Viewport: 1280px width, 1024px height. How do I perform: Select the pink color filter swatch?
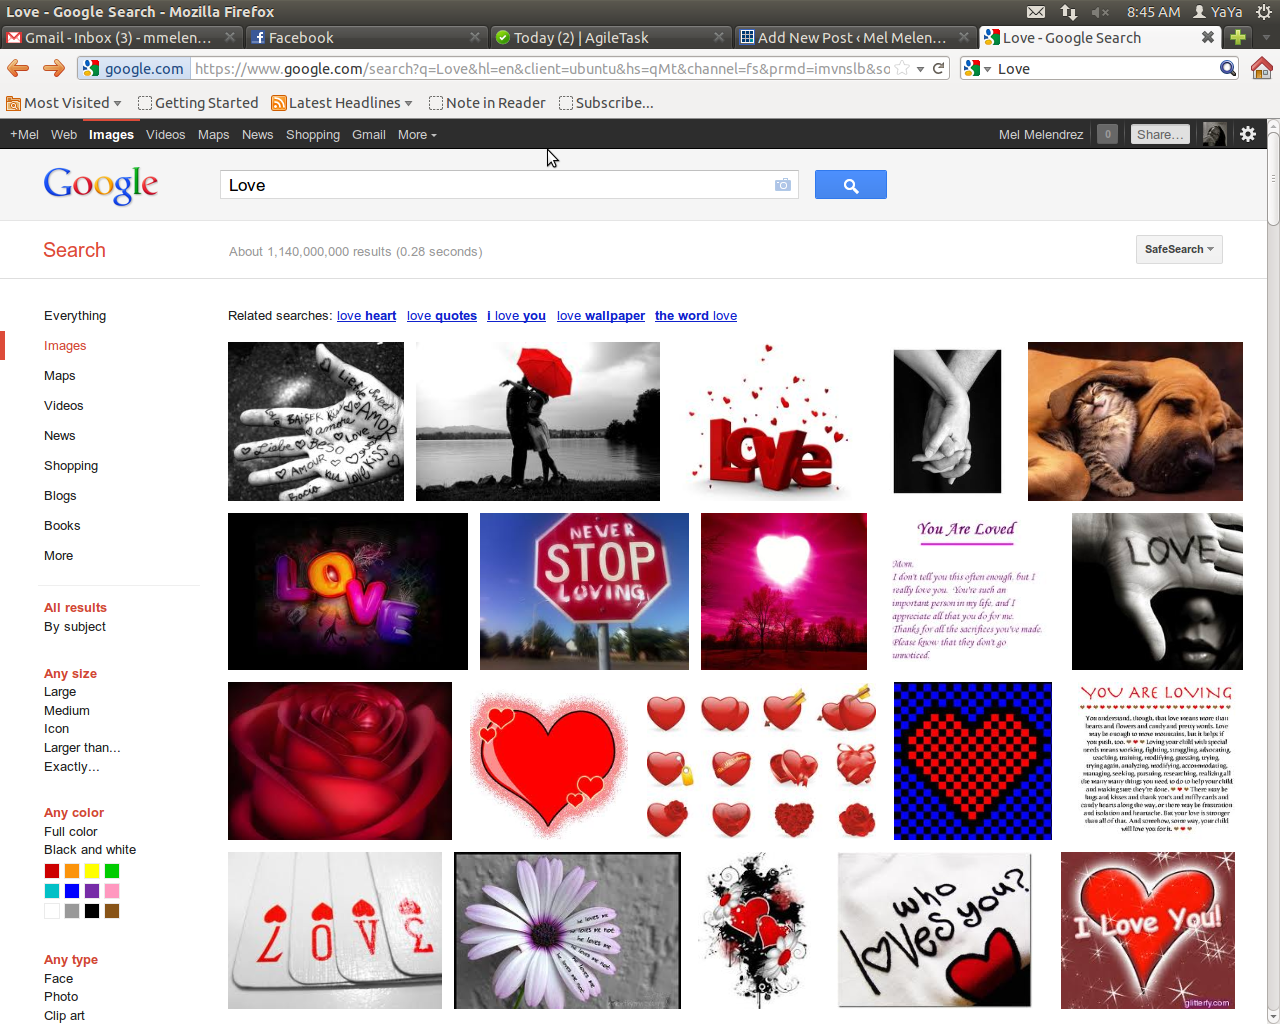[x=112, y=891]
